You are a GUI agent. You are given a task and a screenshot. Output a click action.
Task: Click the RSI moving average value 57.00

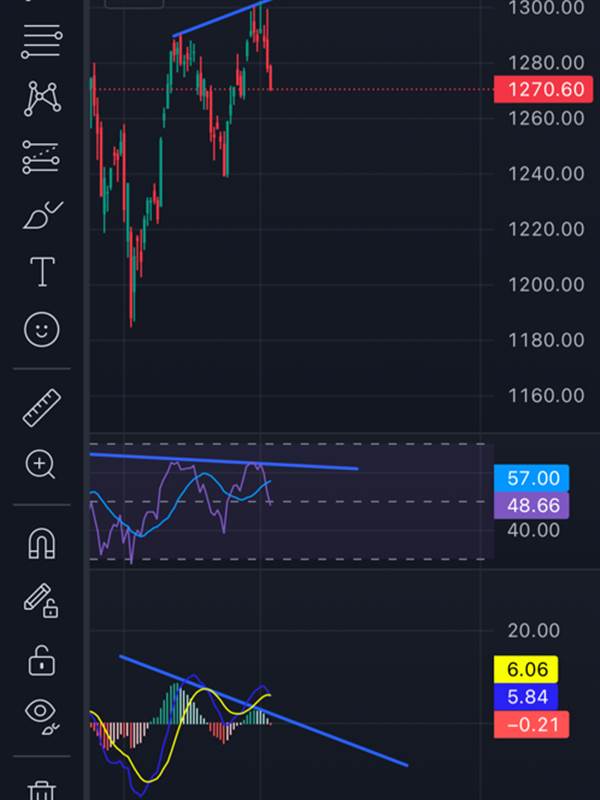click(532, 478)
